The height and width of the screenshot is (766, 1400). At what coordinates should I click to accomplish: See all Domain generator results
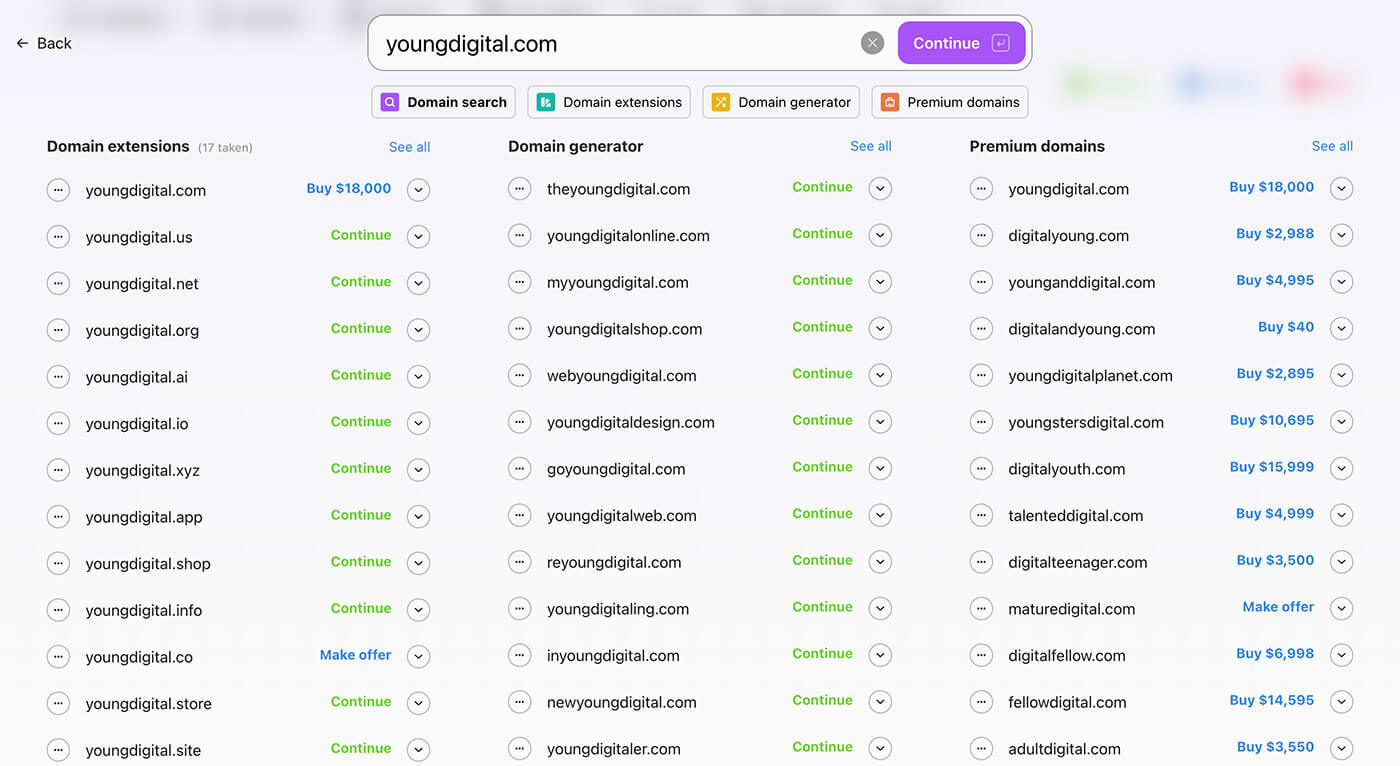coord(871,146)
